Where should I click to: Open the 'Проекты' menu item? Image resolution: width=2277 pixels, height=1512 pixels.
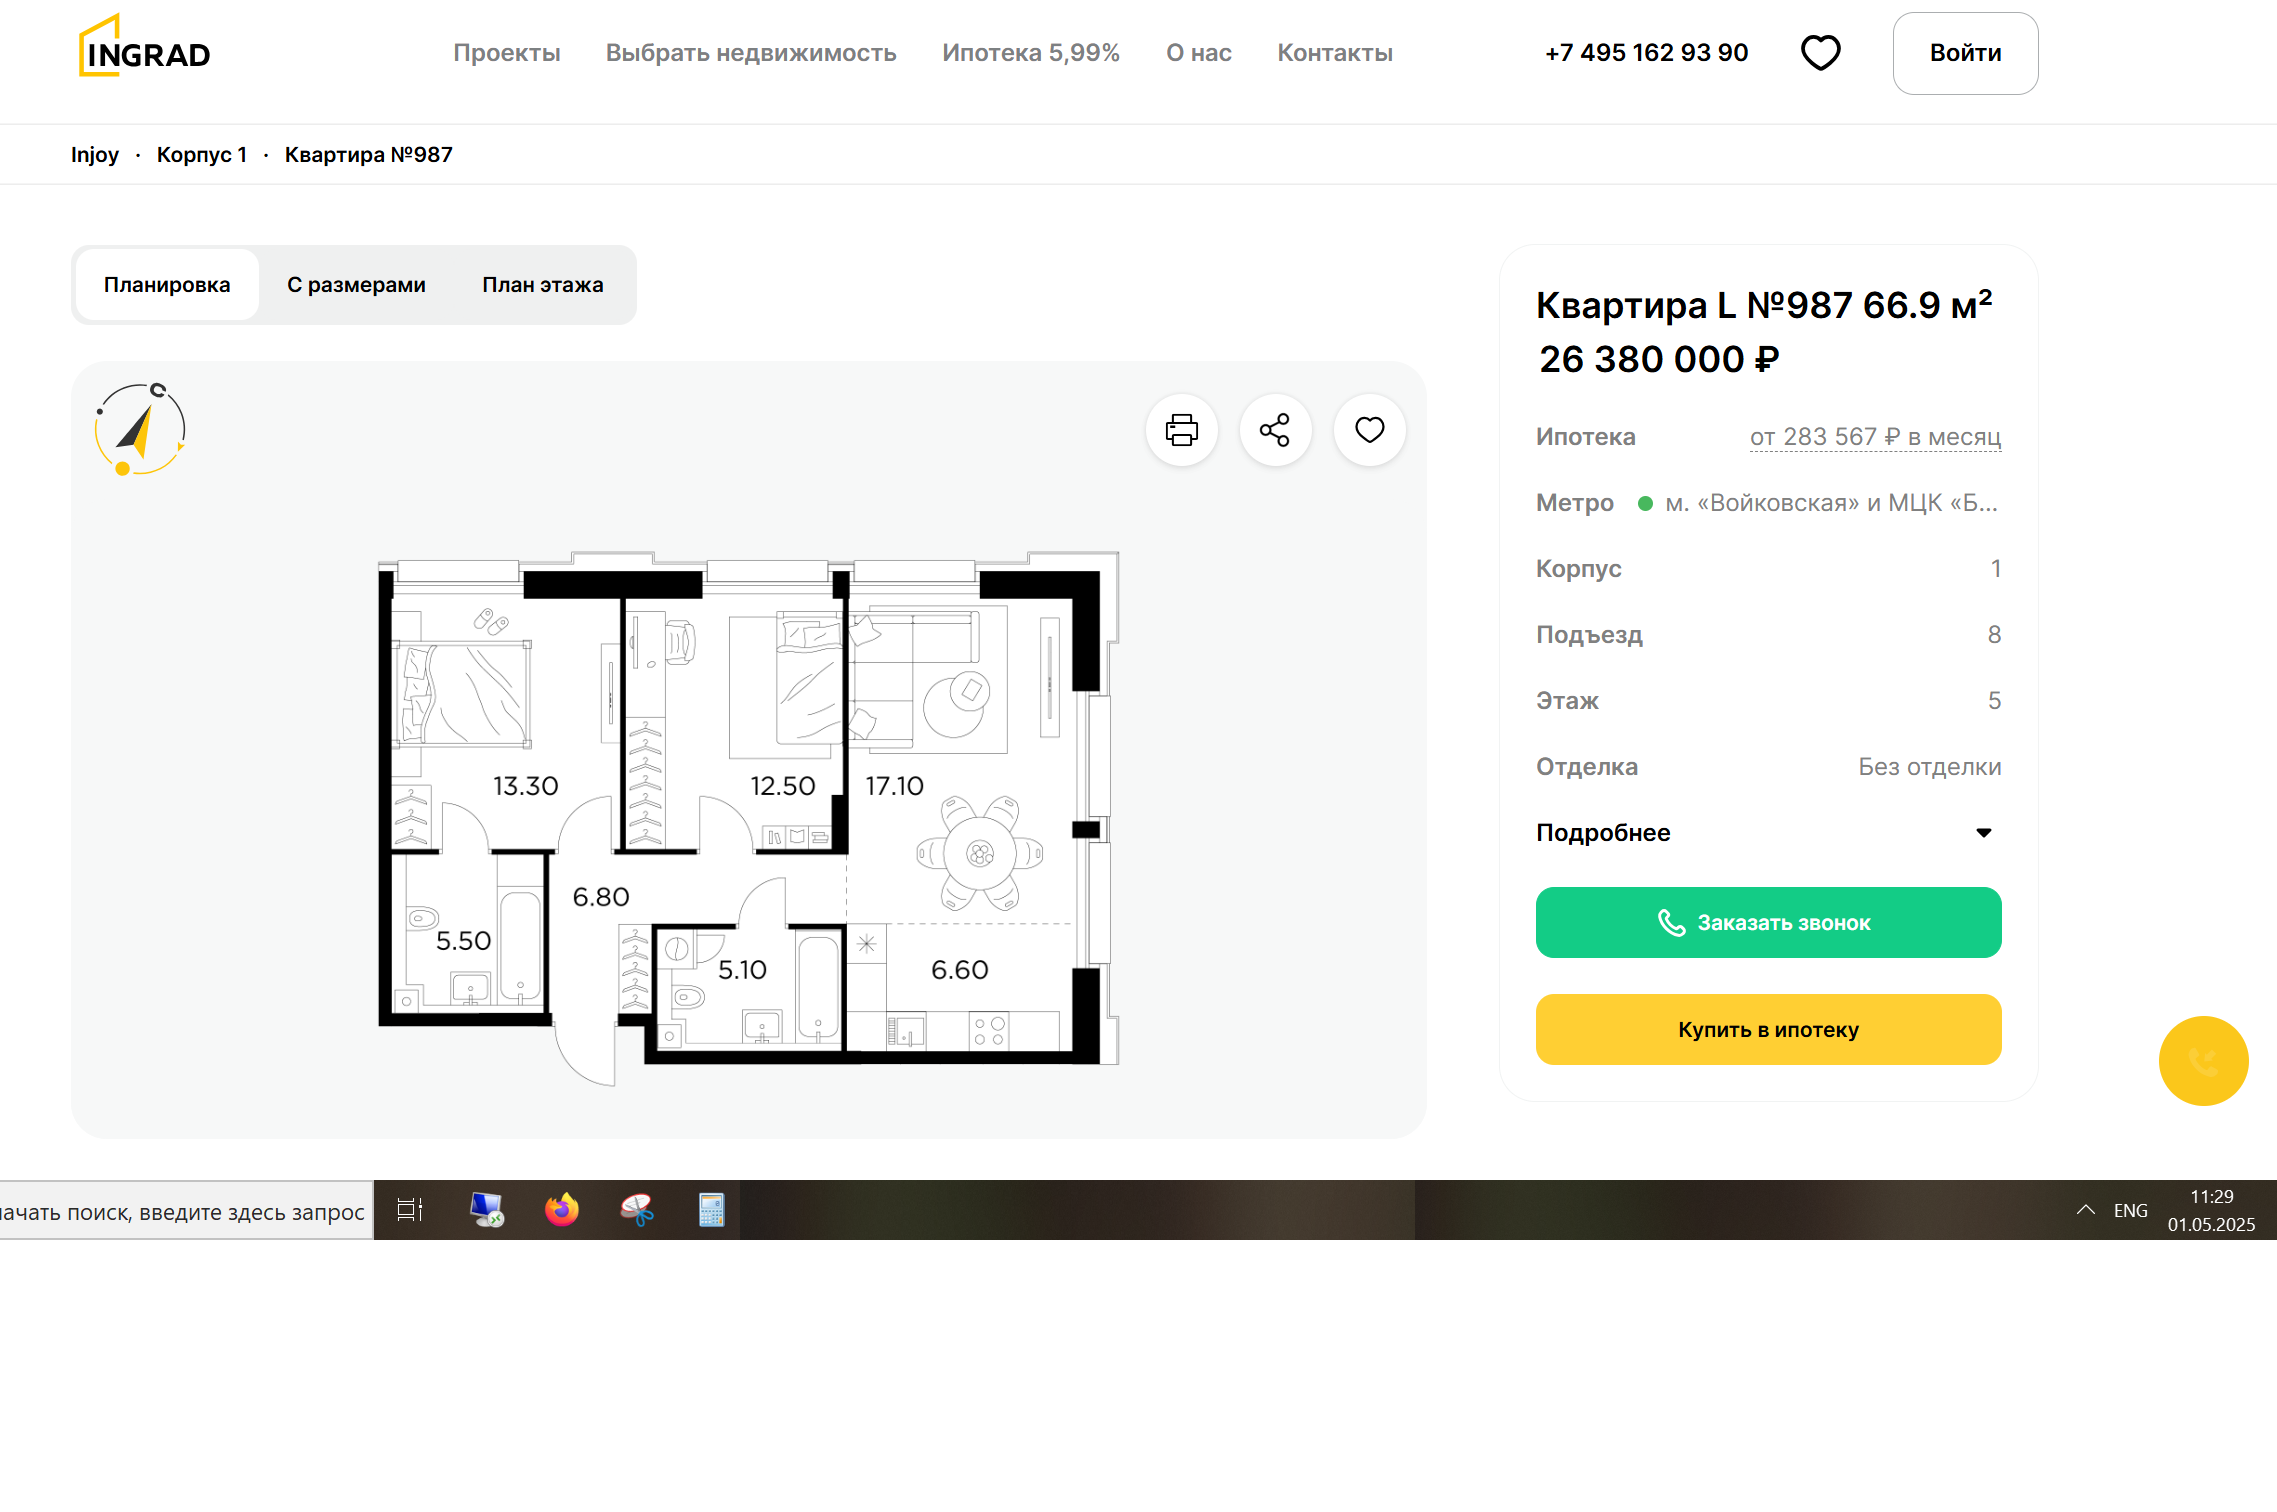(506, 53)
